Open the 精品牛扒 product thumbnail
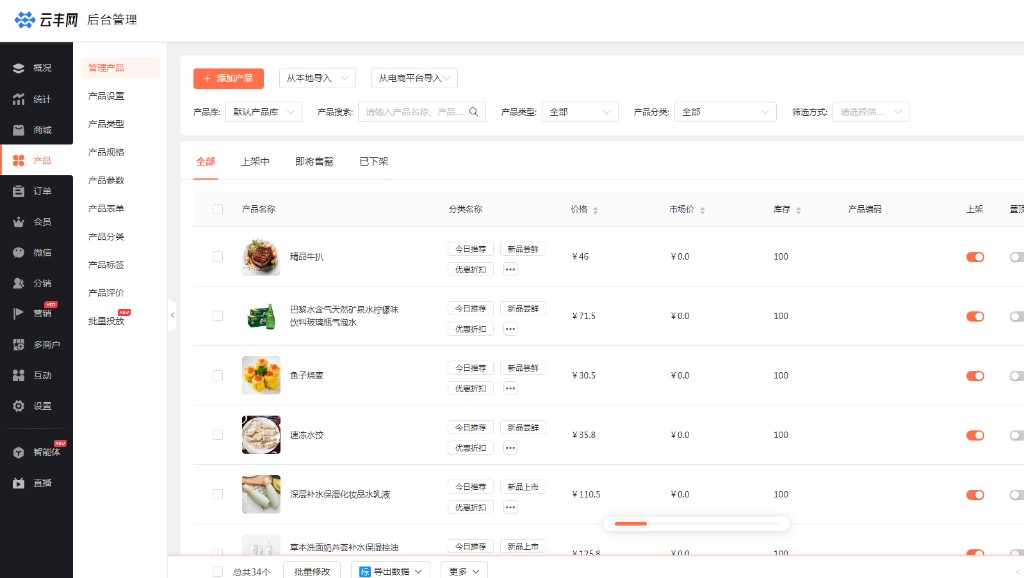This screenshot has height=578, width=1024. click(x=261, y=257)
